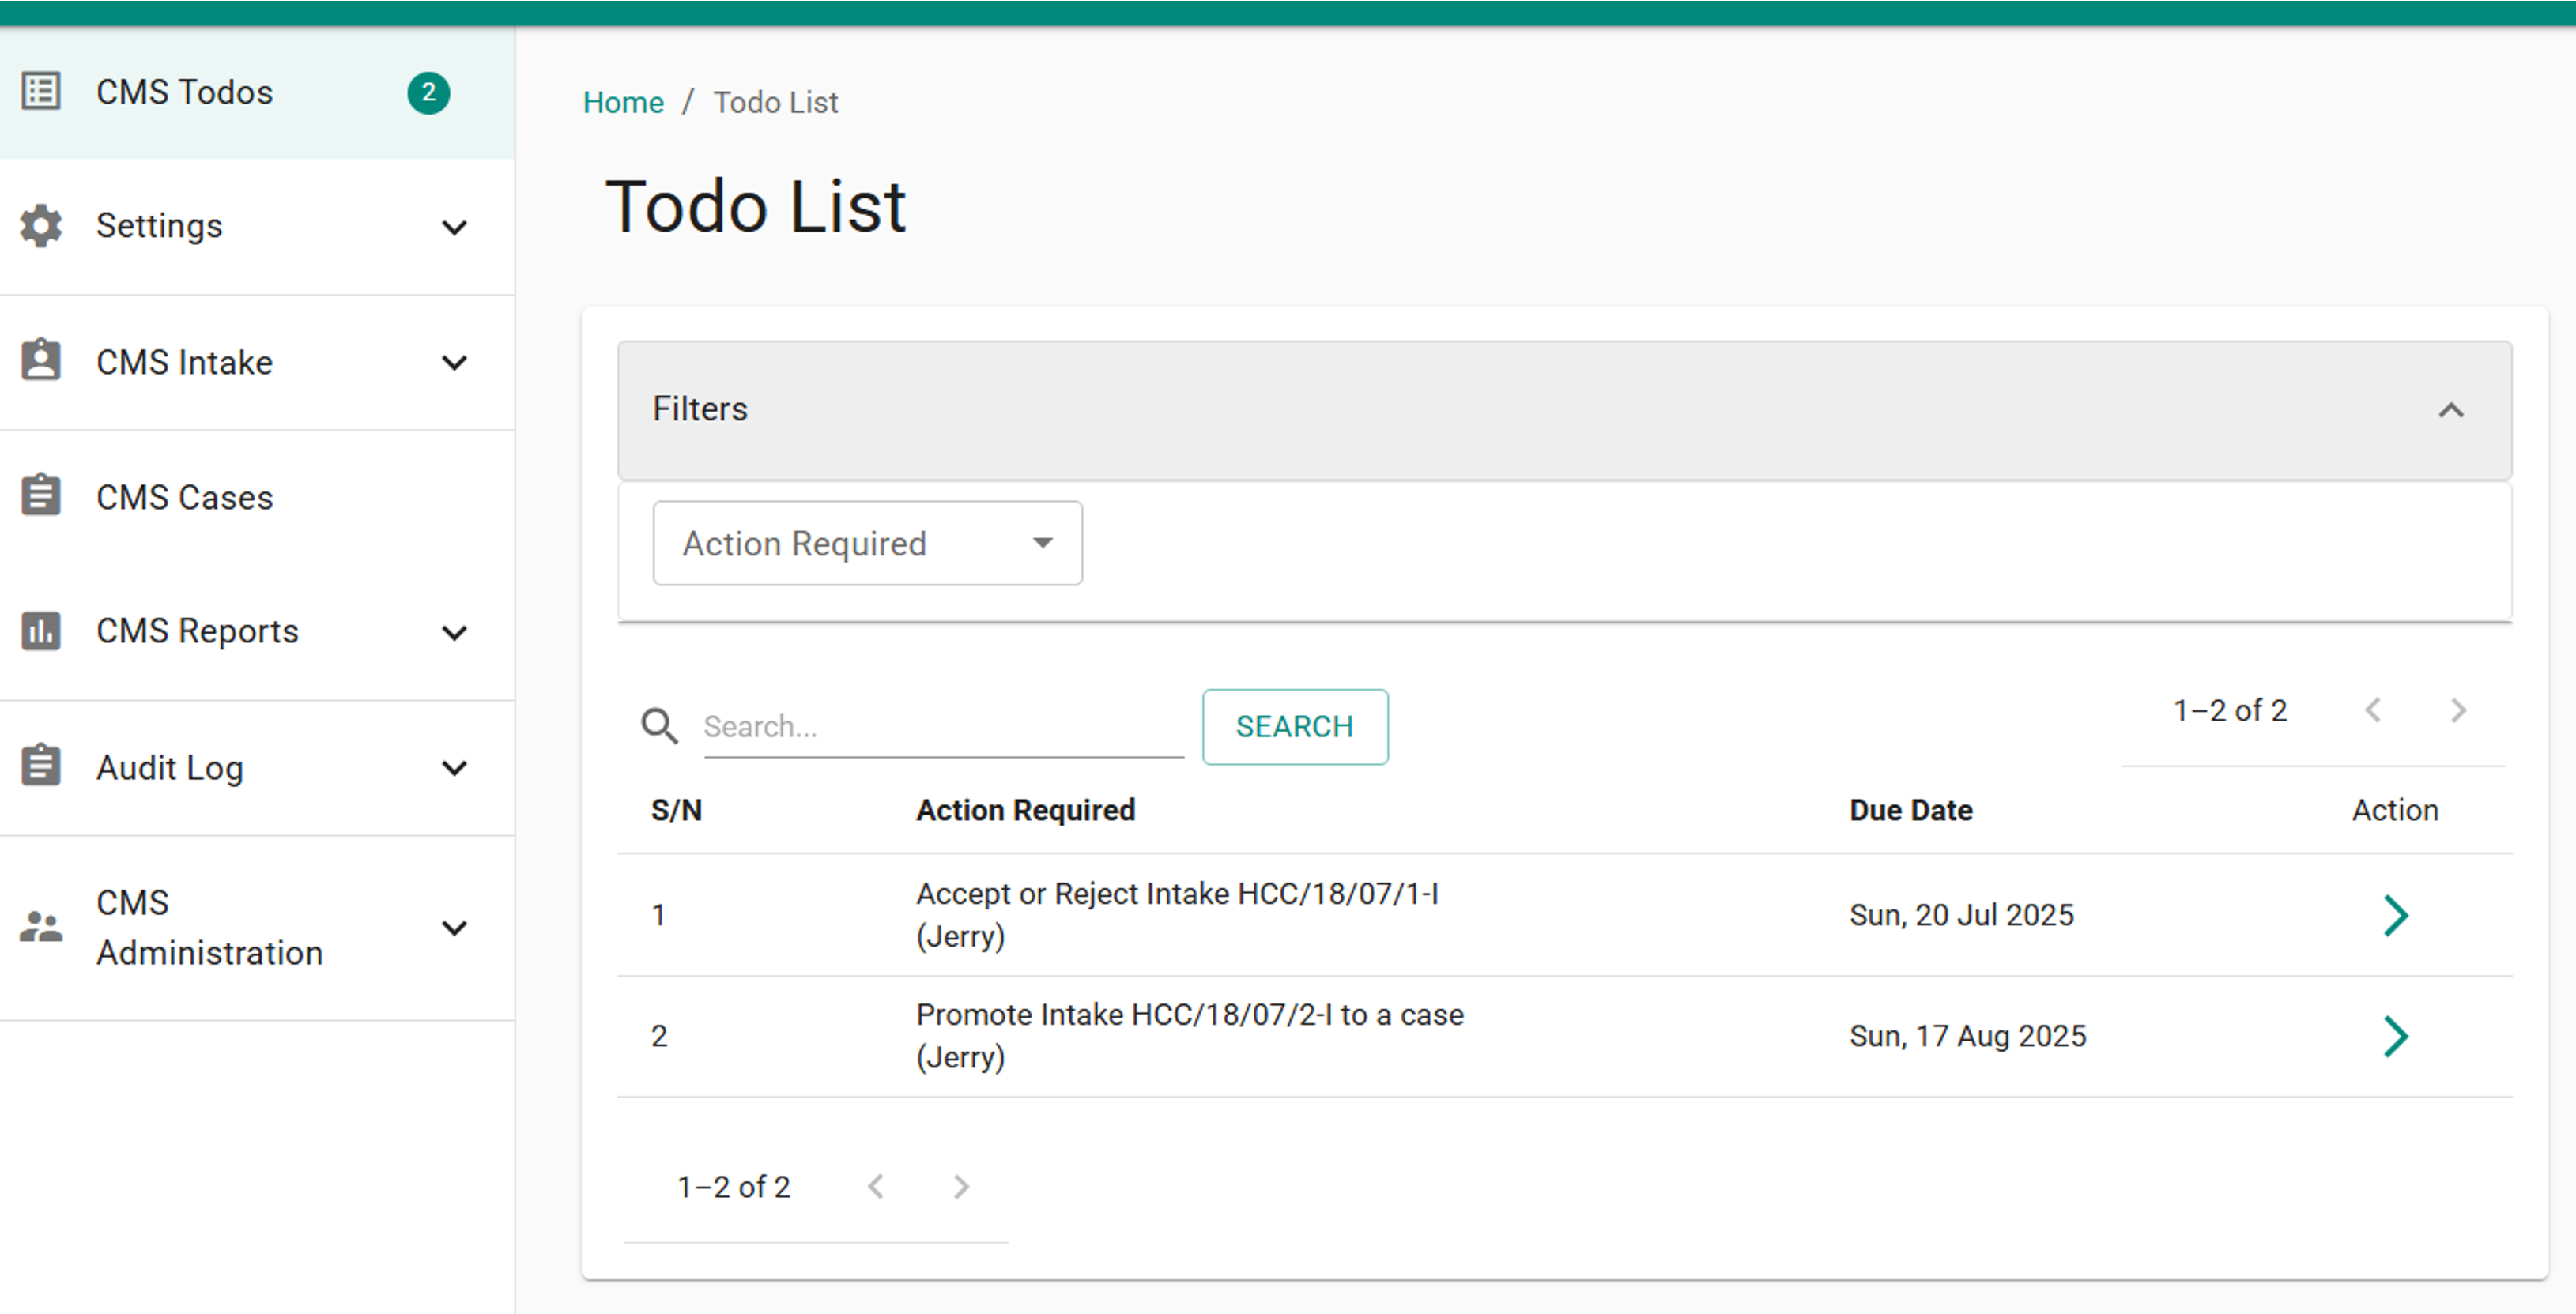
Task: Click the CMS Reports chart icon
Action: tap(41, 631)
